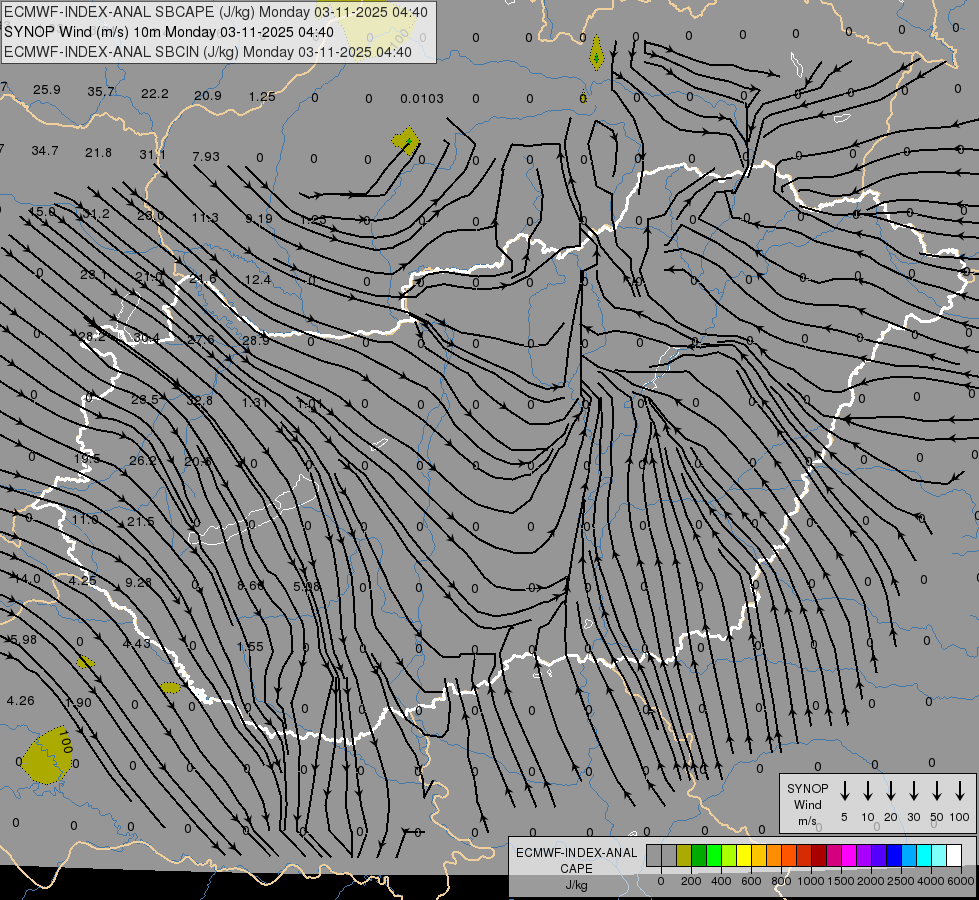This screenshot has width=979, height=900.
Task: Click the ECMWF-INDEX-ANAL SBCIN title line
Action: pyautogui.click(x=208, y=52)
